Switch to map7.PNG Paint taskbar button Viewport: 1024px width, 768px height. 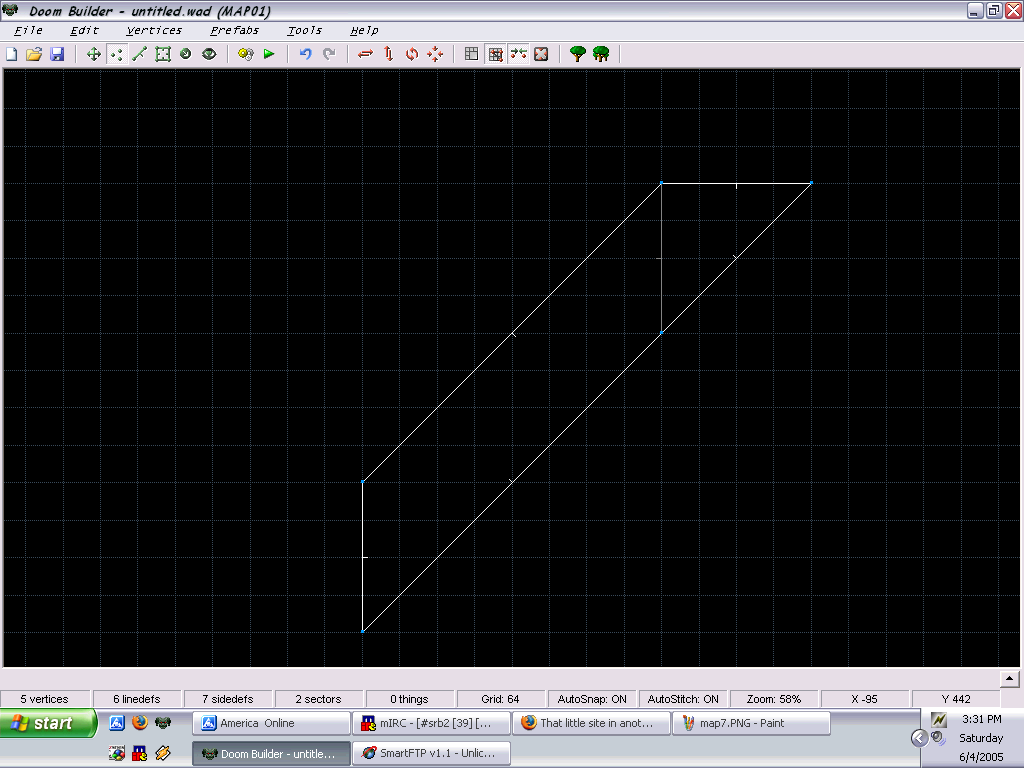[x=752, y=723]
